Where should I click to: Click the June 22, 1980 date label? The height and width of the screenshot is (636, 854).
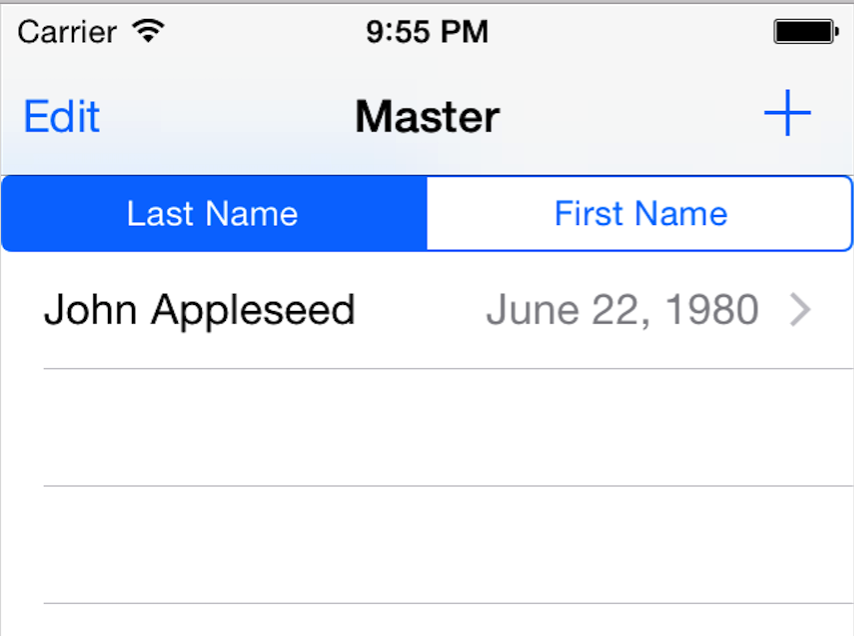click(x=622, y=311)
